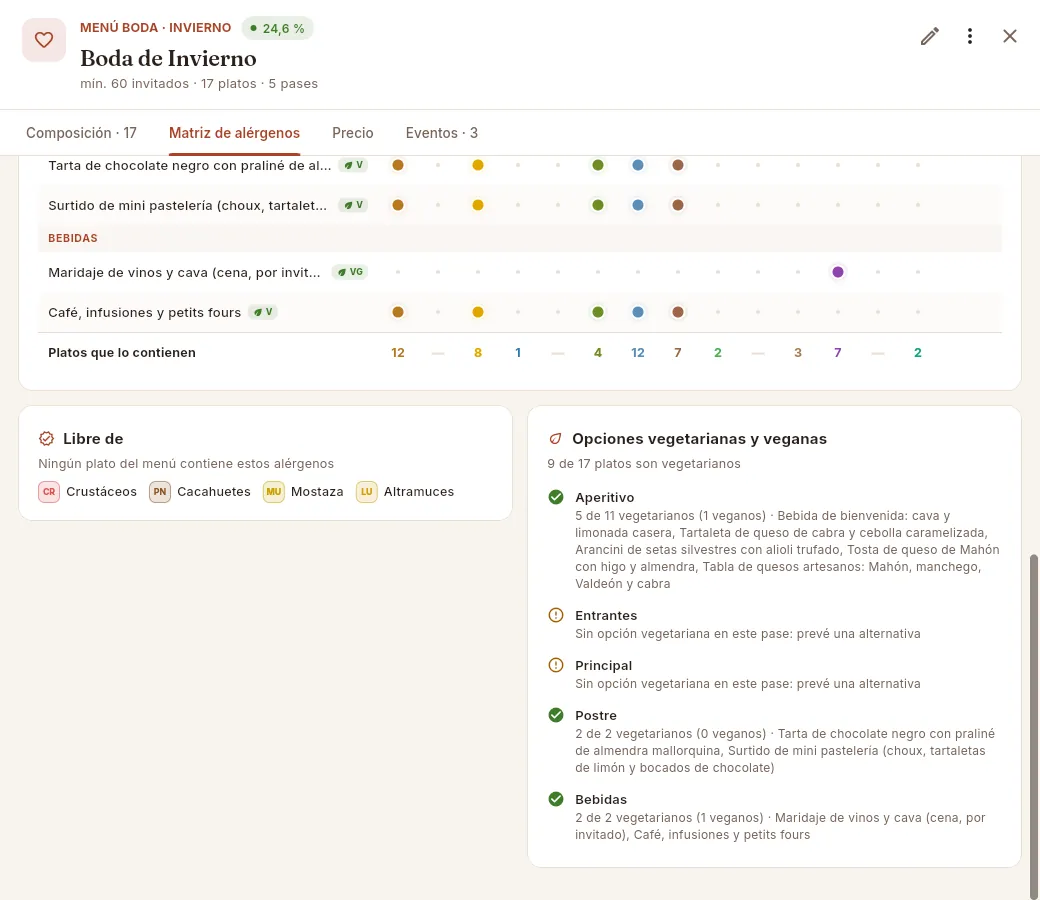Click the Maridaje de vinos y cava row name

pyautogui.click(x=184, y=272)
